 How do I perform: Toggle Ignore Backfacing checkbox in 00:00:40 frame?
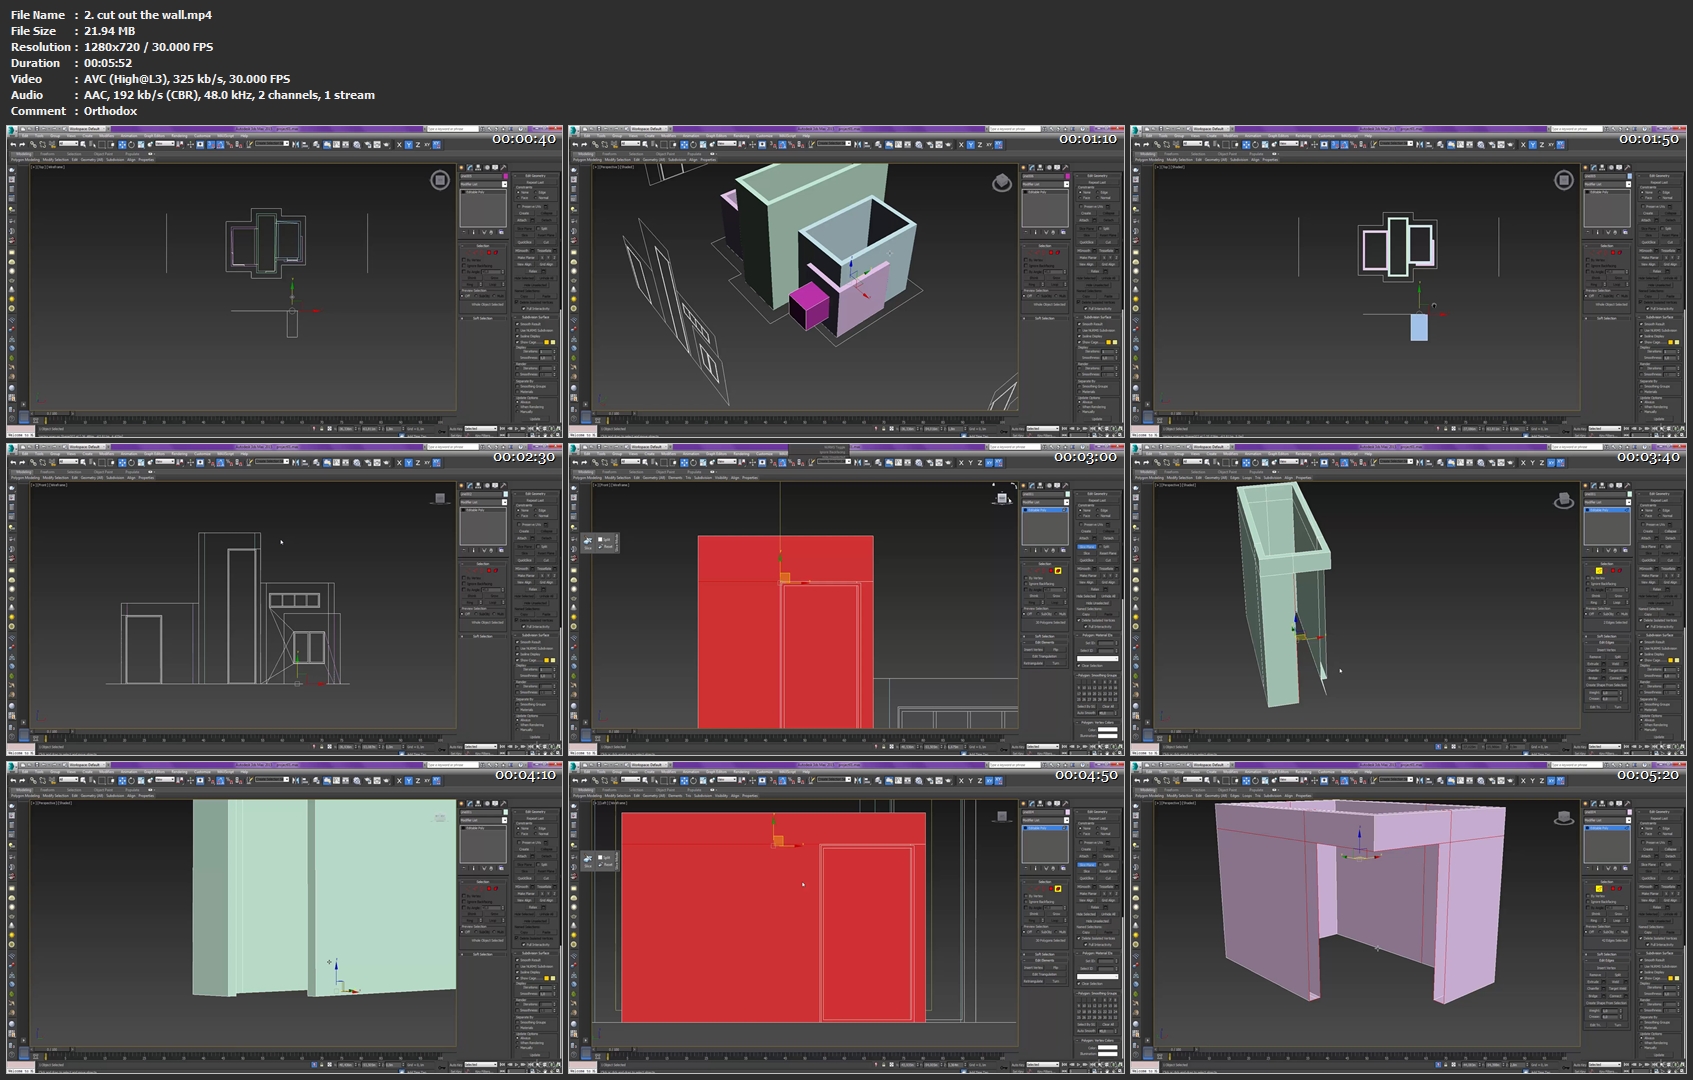[x=464, y=266]
